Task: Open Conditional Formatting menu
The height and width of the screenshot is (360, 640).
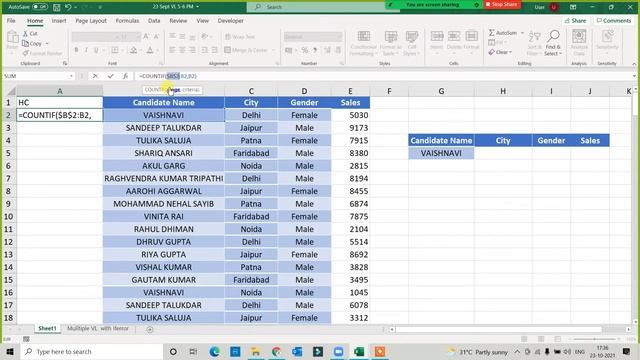Action: click(x=363, y=43)
